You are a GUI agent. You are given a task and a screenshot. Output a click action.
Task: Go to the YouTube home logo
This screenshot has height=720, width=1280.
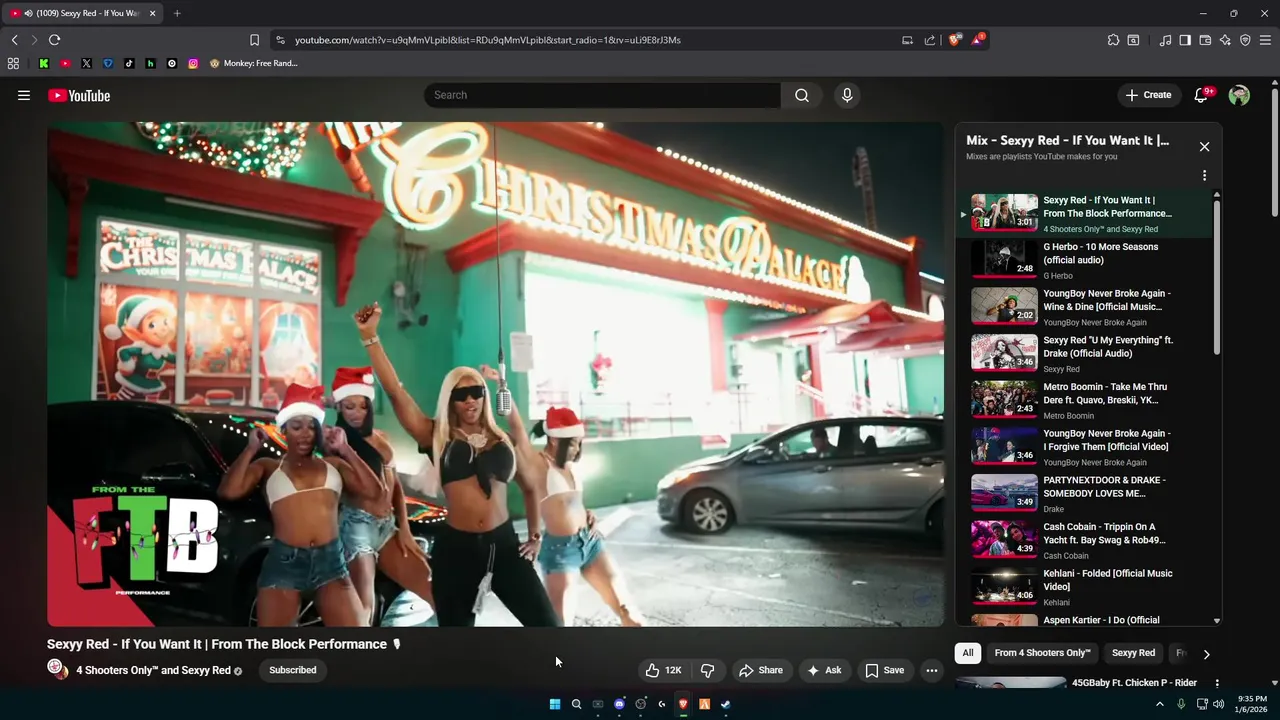click(x=79, y=95)
